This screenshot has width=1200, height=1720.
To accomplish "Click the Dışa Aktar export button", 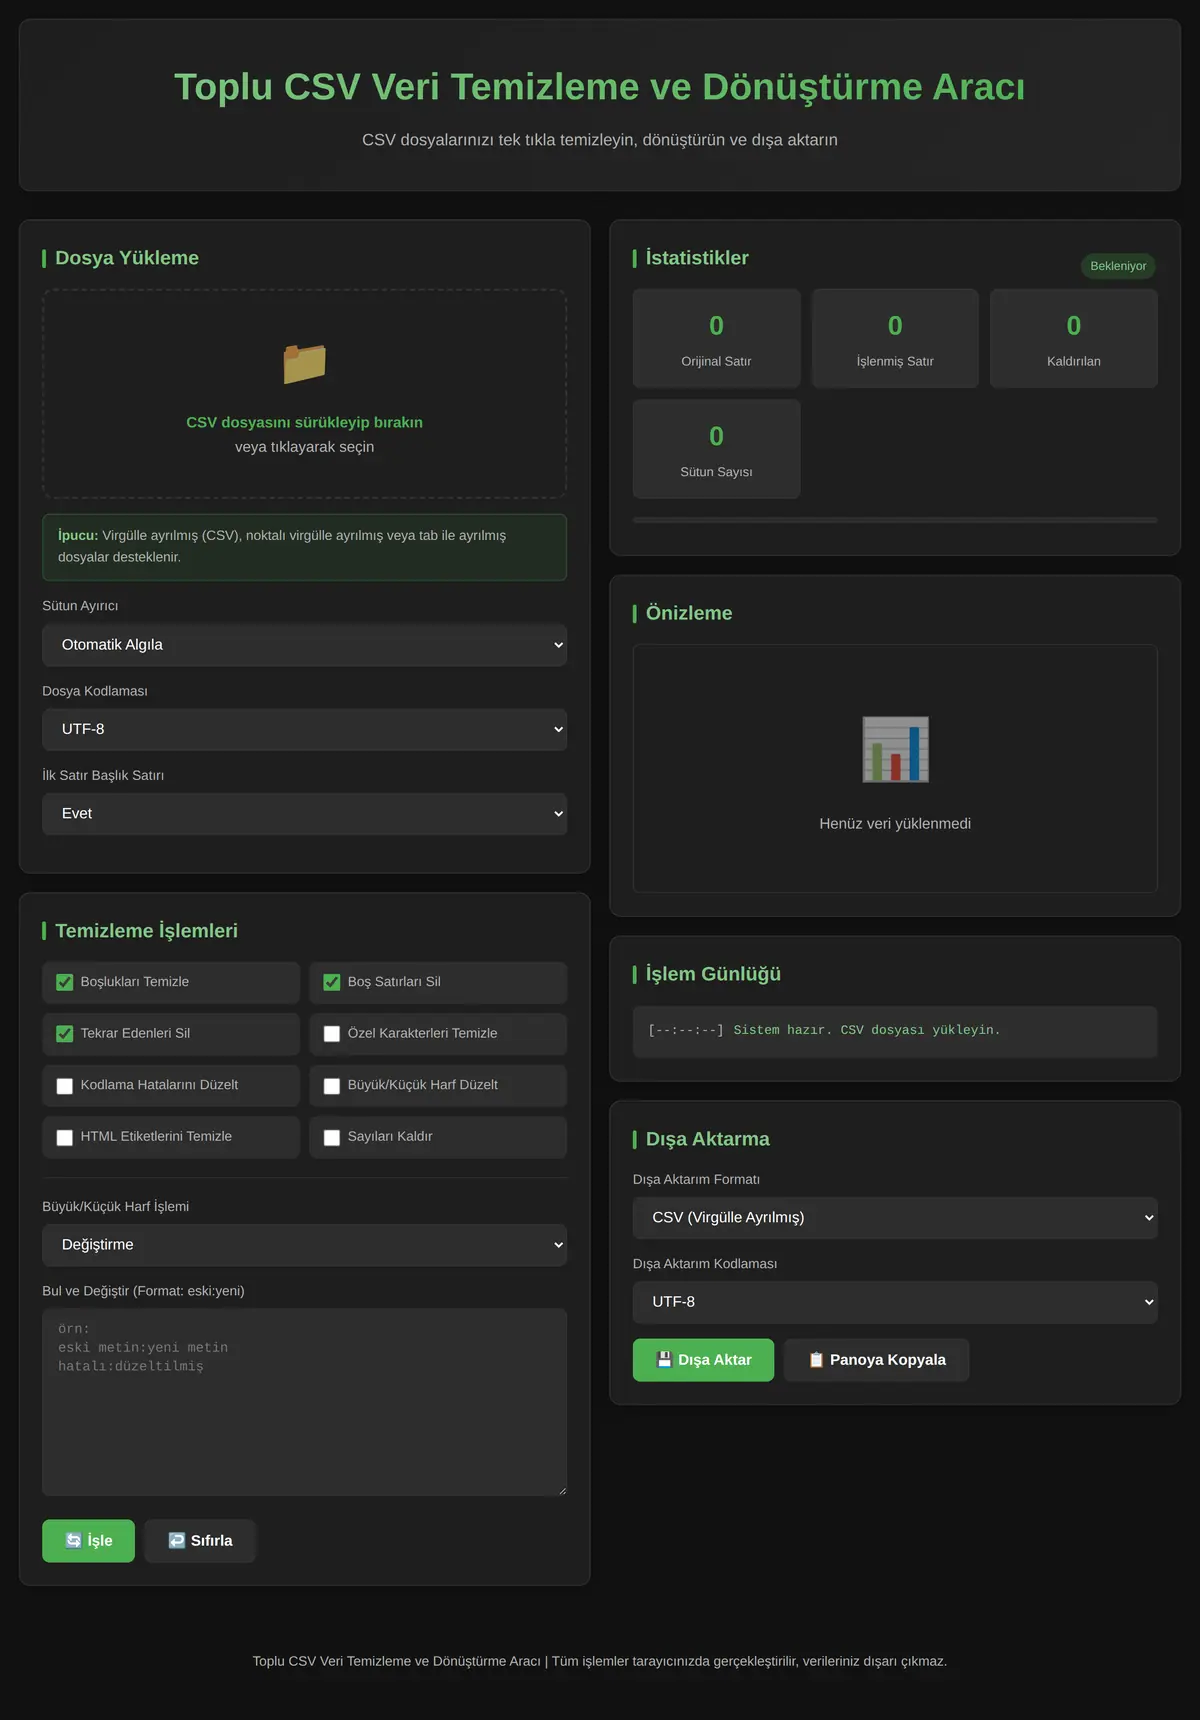I will pos(703,1360).
